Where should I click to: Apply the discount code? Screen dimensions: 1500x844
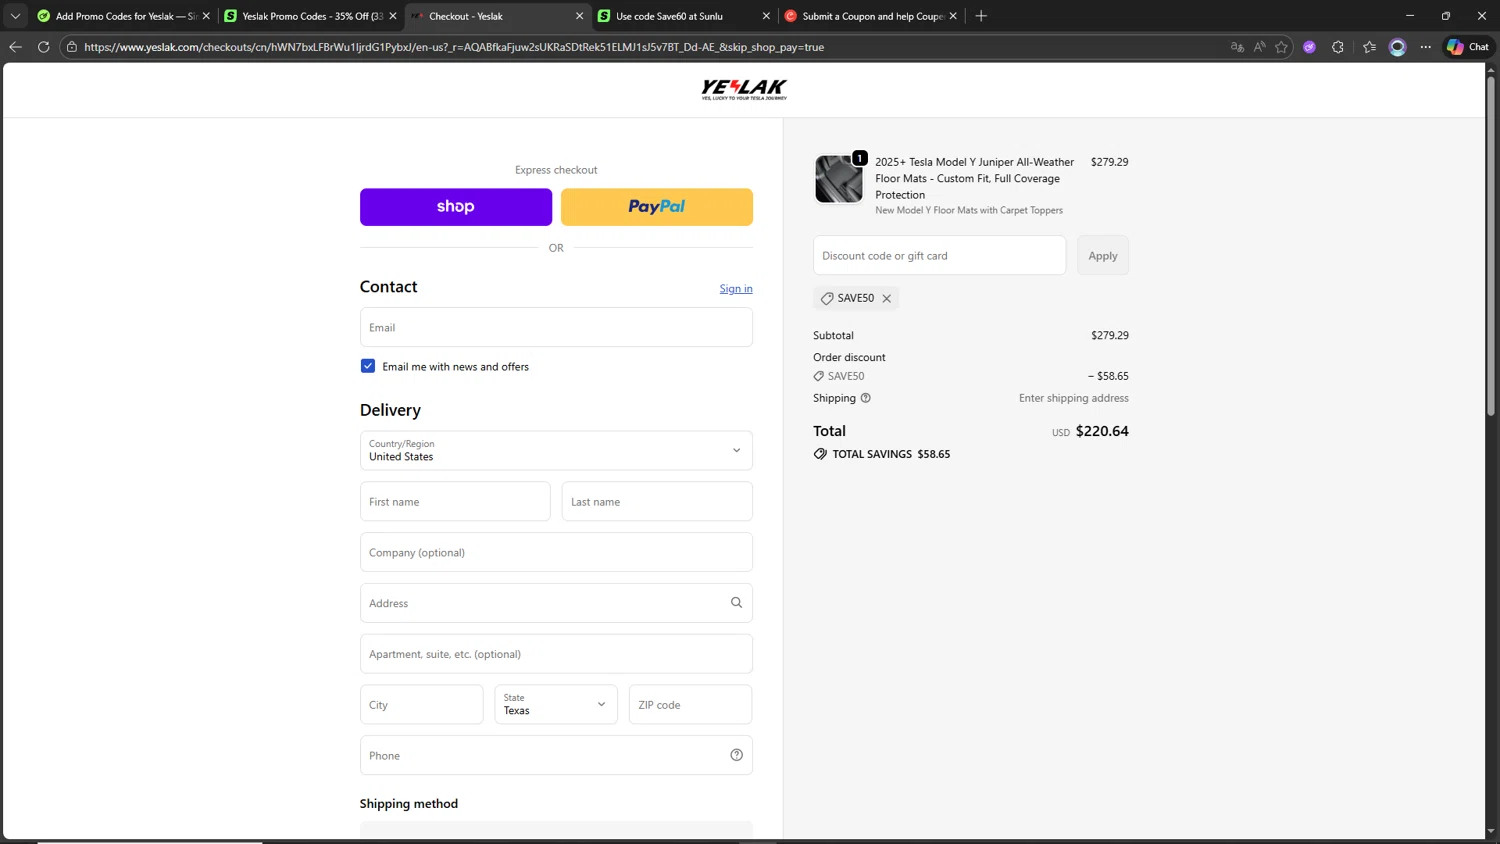pyautogui.click(x=1103, y=256)
